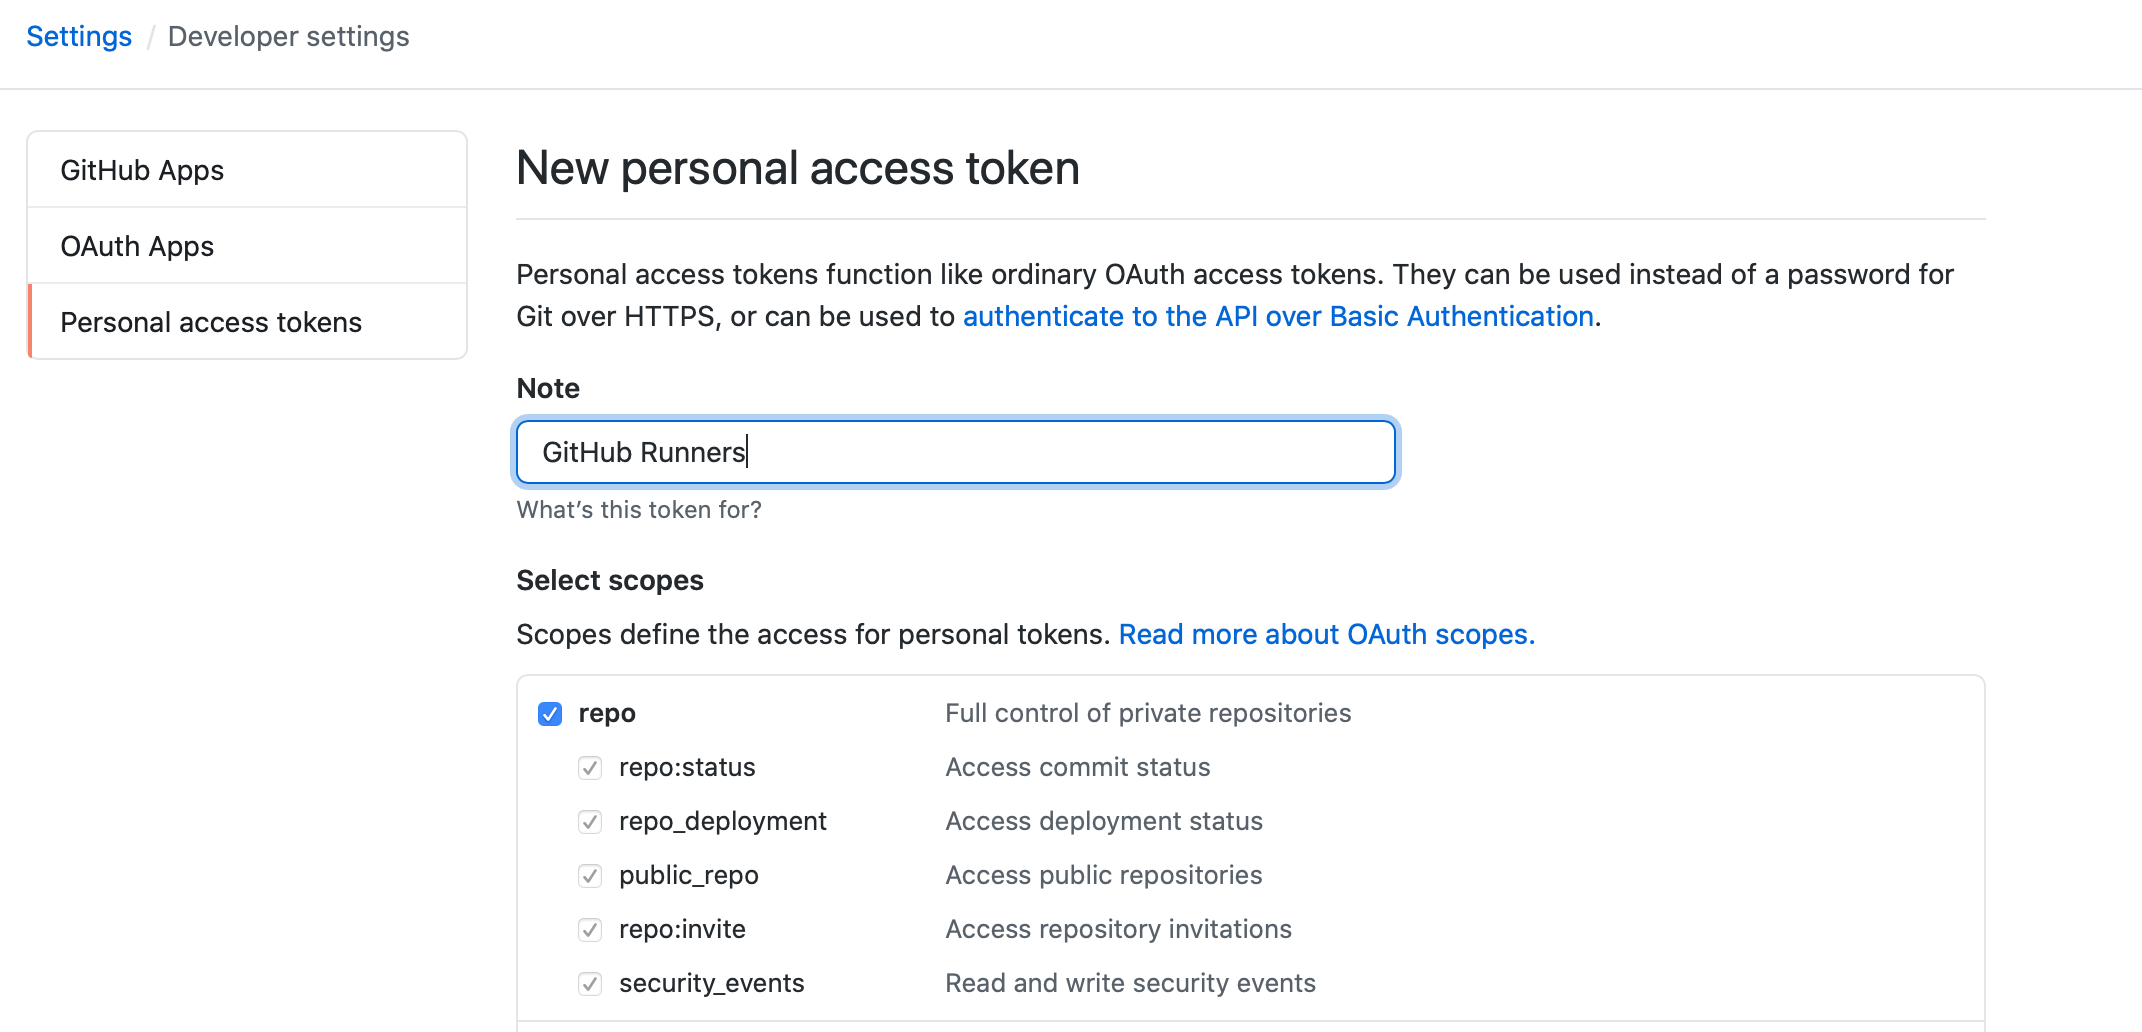This screenshot has width=2142, height=1032.
Task: Click the New personal access token heading
Action: point(797,168)
